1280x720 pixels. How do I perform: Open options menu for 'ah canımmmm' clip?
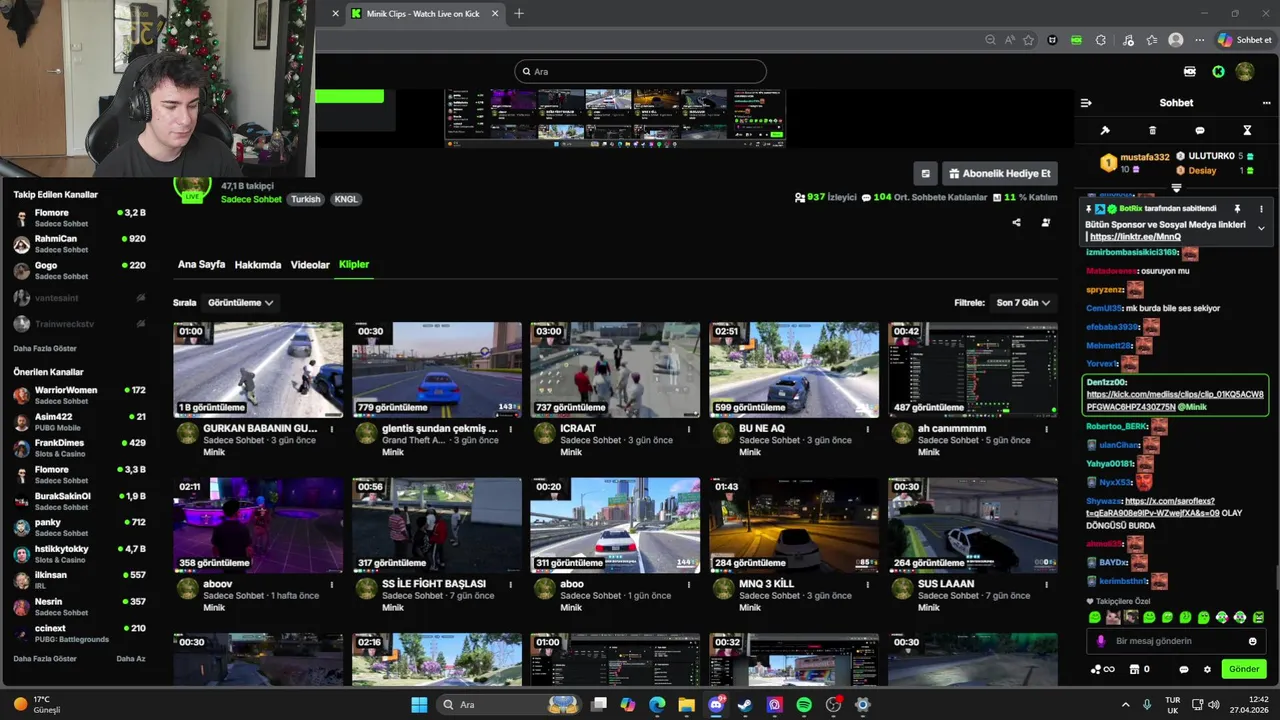(1046, 429)
